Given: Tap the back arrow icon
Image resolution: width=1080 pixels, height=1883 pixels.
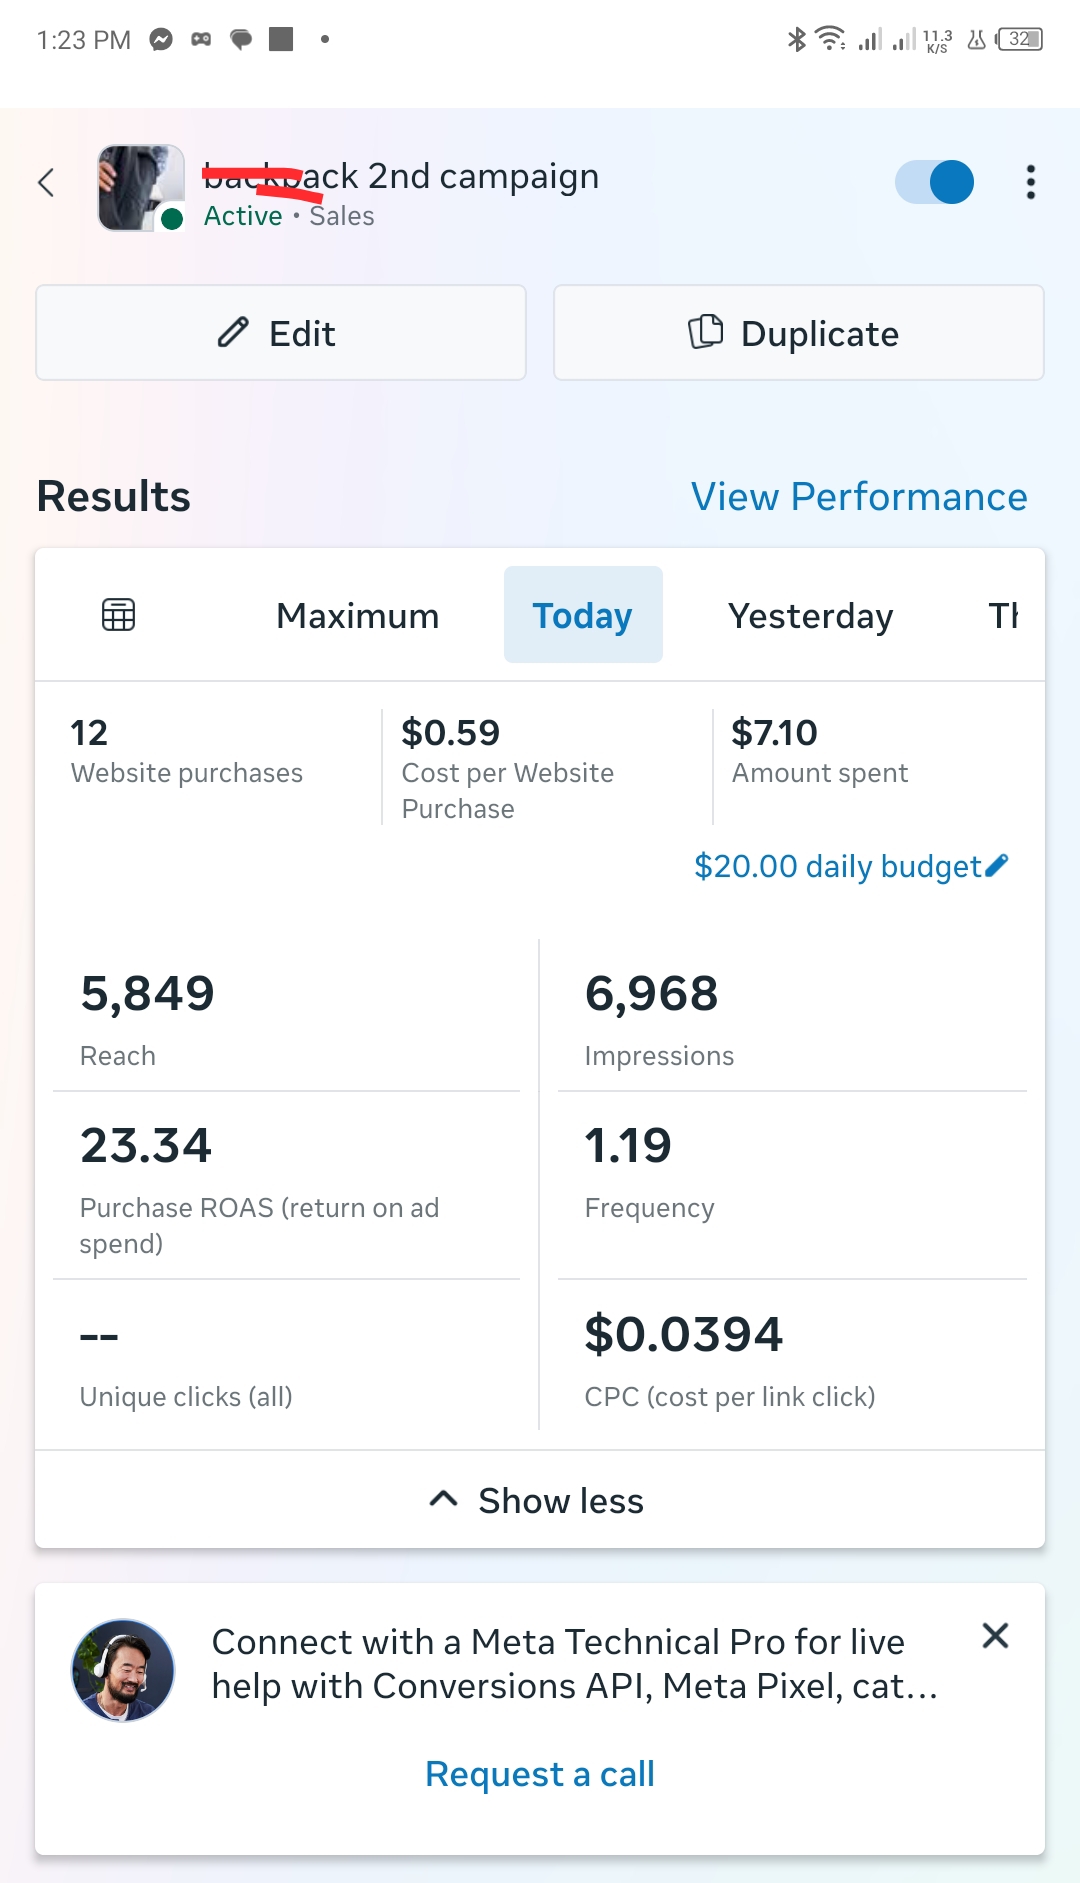Looking at the screenshot, I should click(x=46, y=182).
